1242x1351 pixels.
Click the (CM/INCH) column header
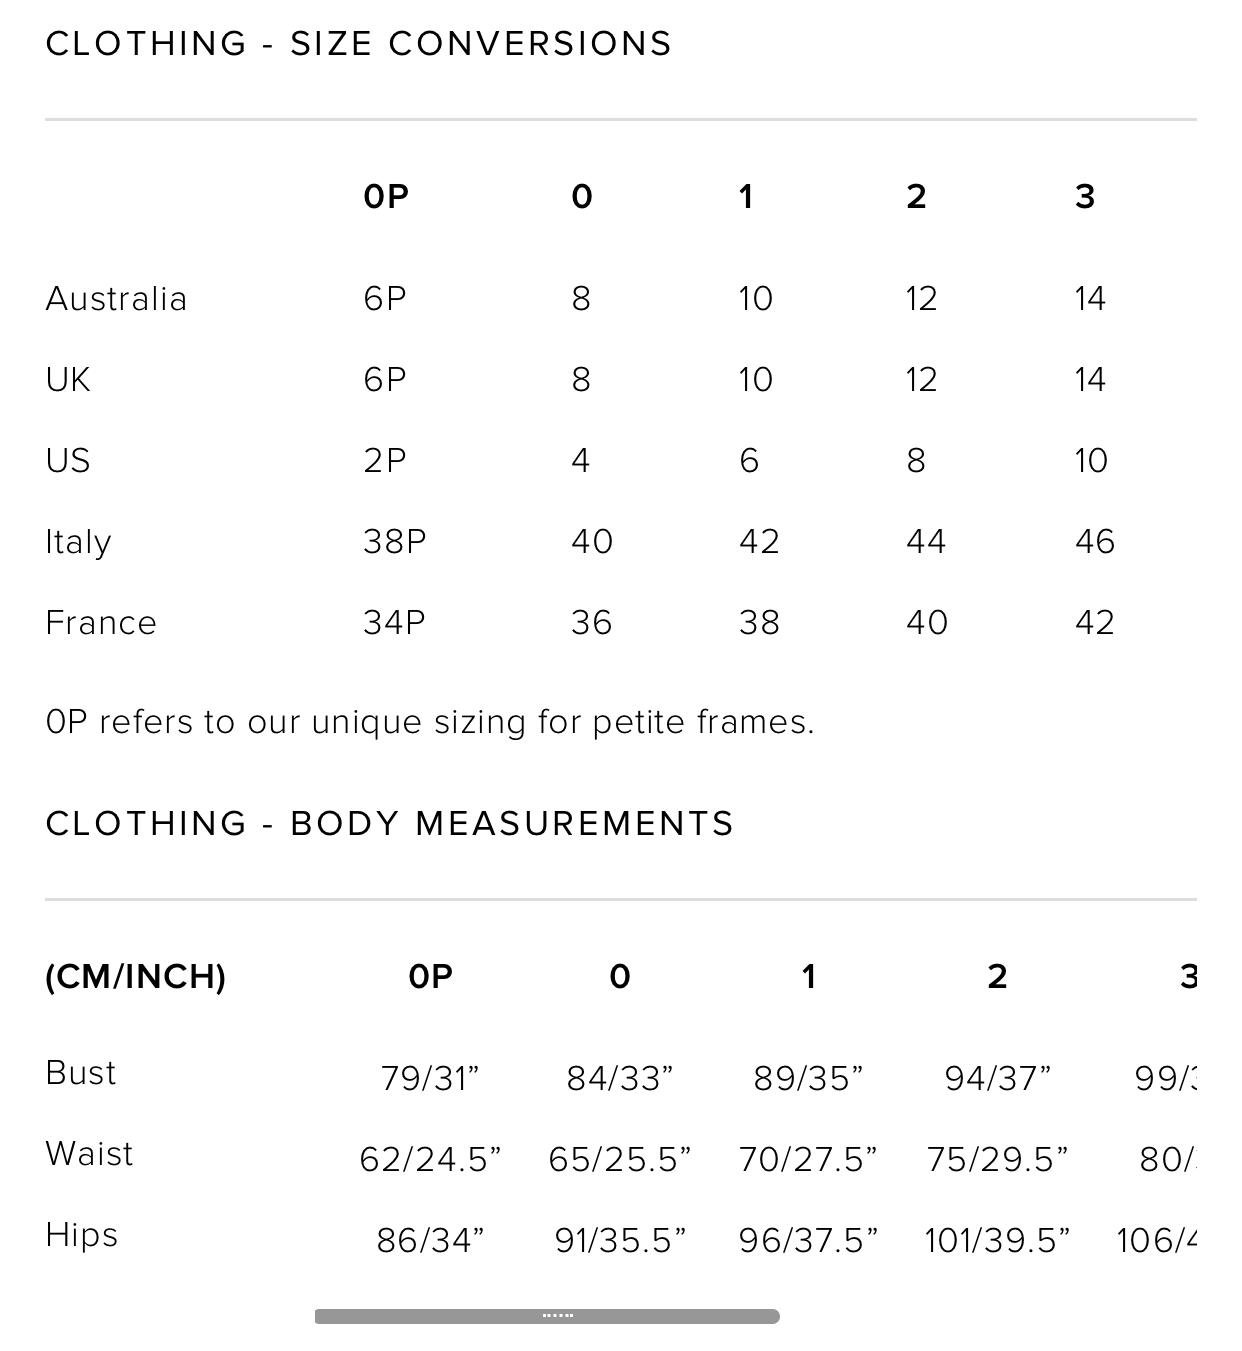coord(136,977)
